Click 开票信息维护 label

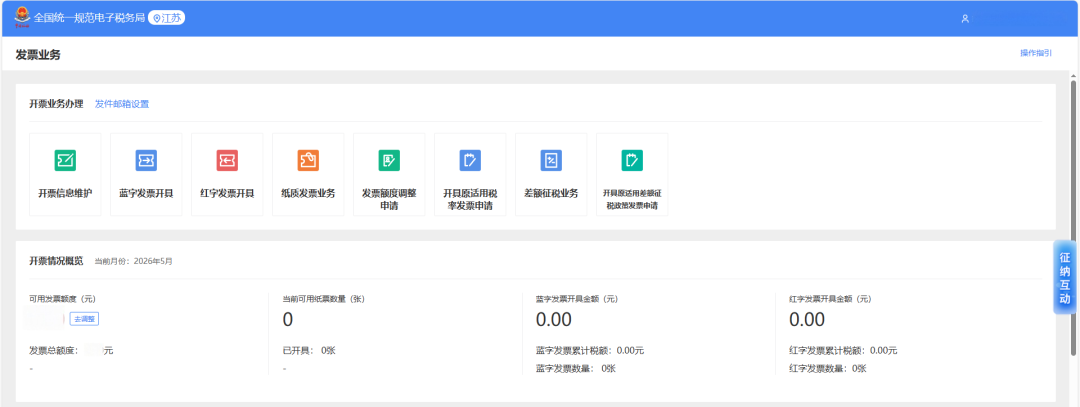65,194
